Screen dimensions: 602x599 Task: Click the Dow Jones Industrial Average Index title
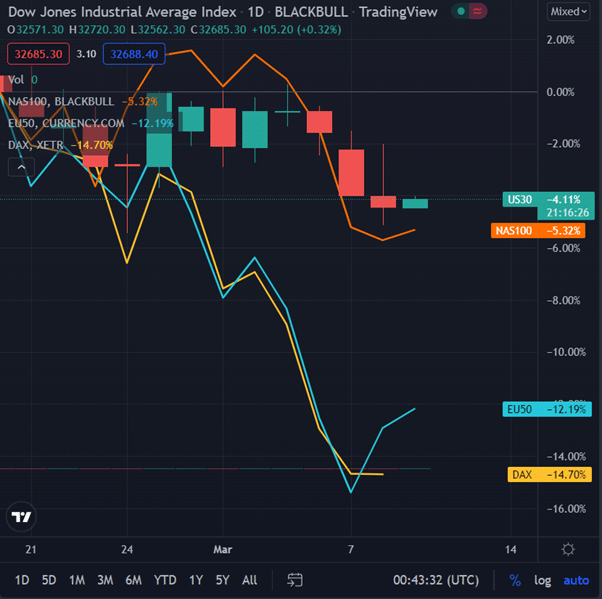pos(122,12)
